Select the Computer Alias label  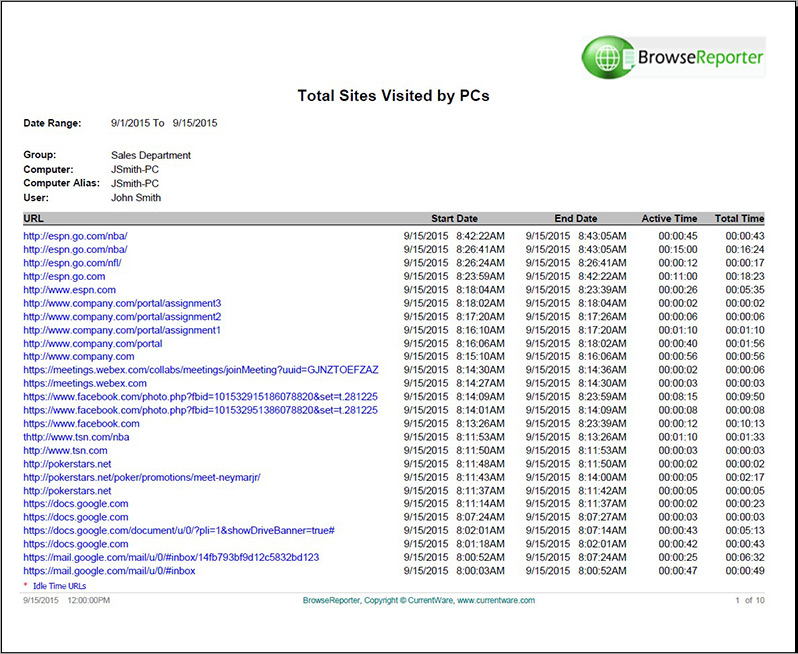click(x=62, y=183)
